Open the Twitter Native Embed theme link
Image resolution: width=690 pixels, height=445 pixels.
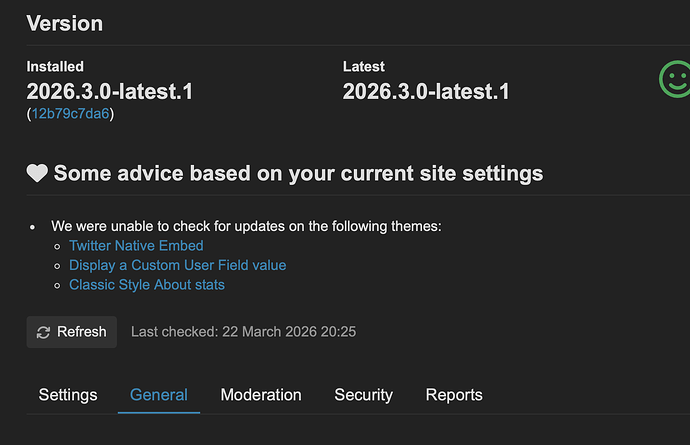coord(136,246)
